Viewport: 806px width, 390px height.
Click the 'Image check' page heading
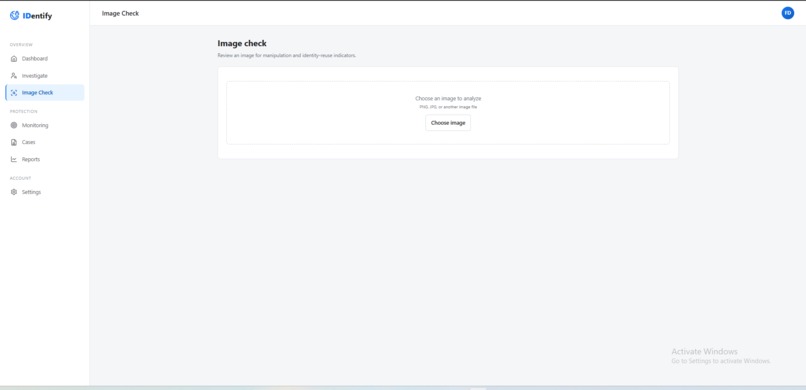(x=242, y=44)
